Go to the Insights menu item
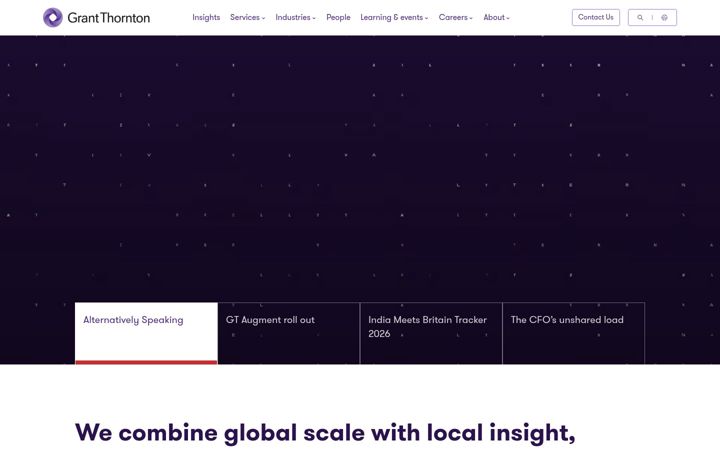 tap(206, 17)
